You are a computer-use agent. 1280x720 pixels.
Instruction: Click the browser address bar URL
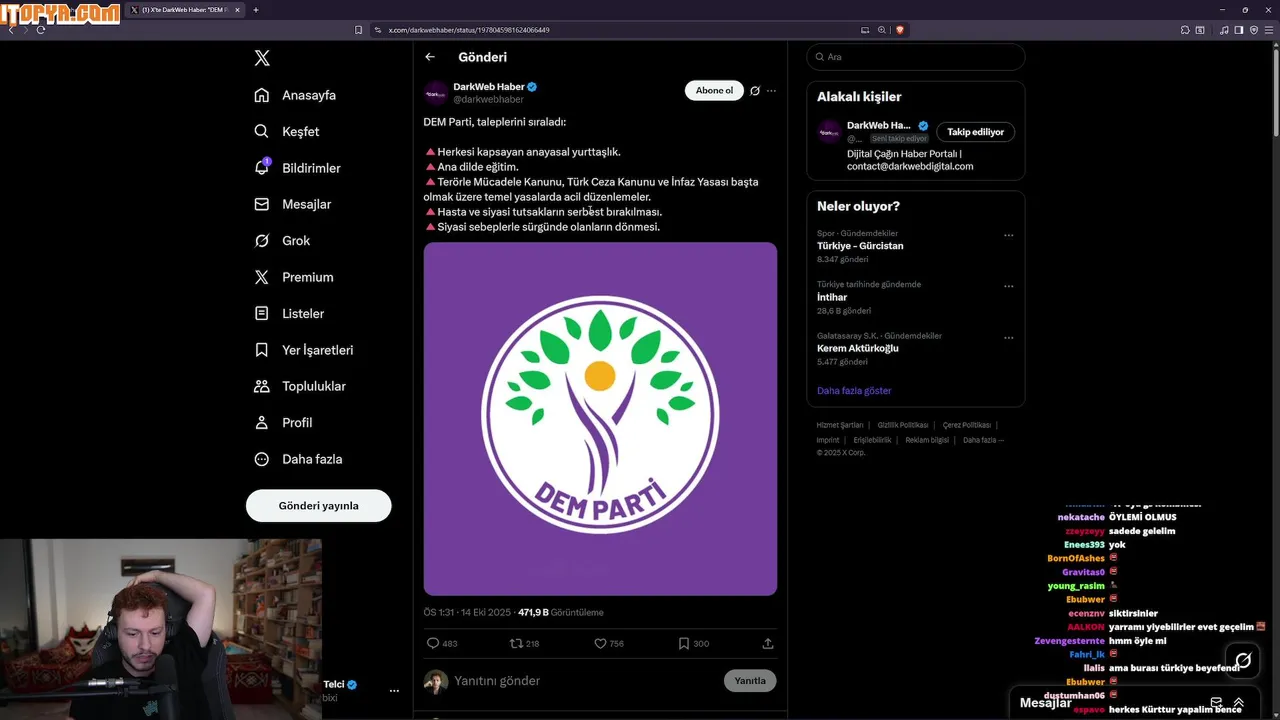pos(469,30)
